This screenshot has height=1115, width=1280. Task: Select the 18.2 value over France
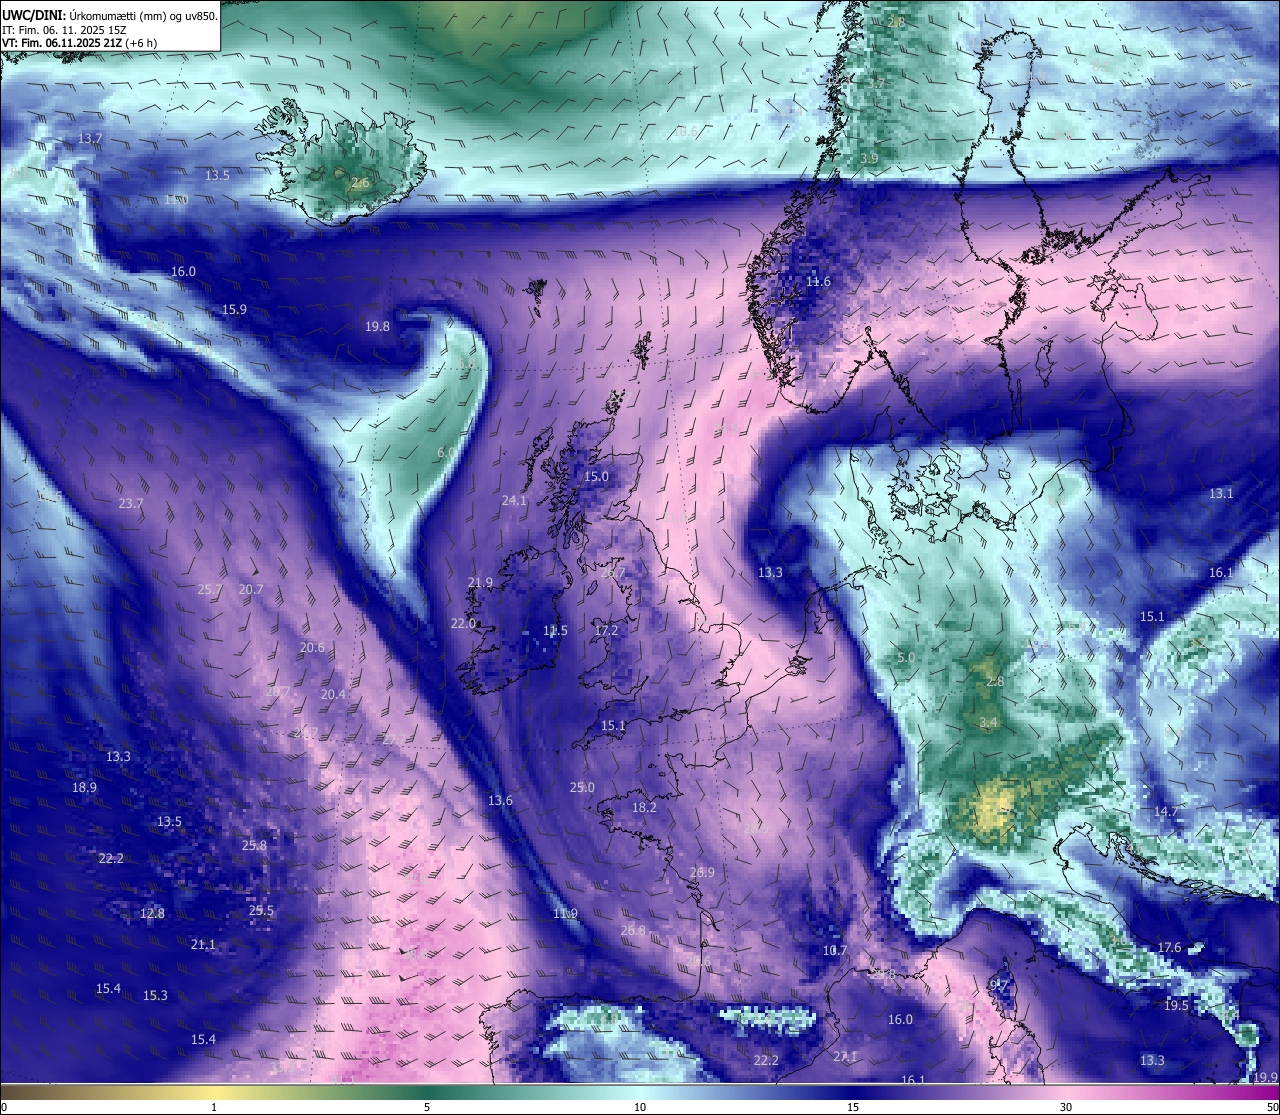644,807
